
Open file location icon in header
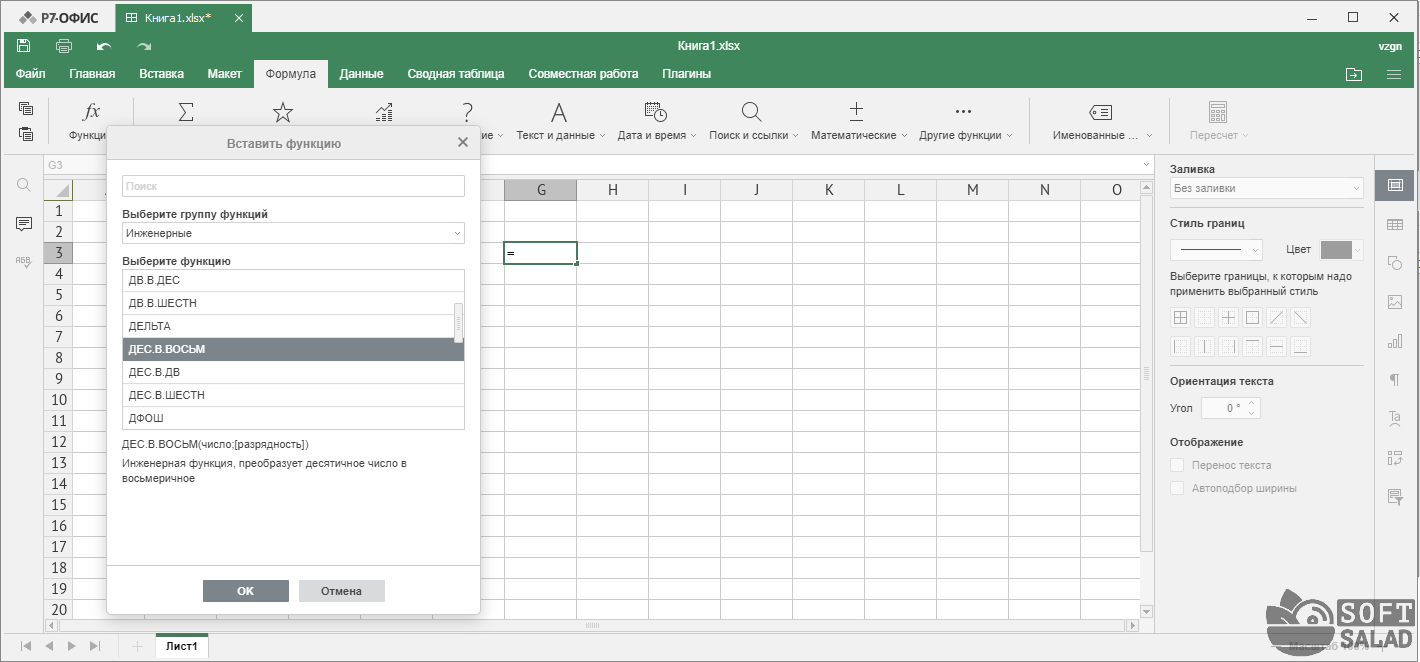point(1354,74)
